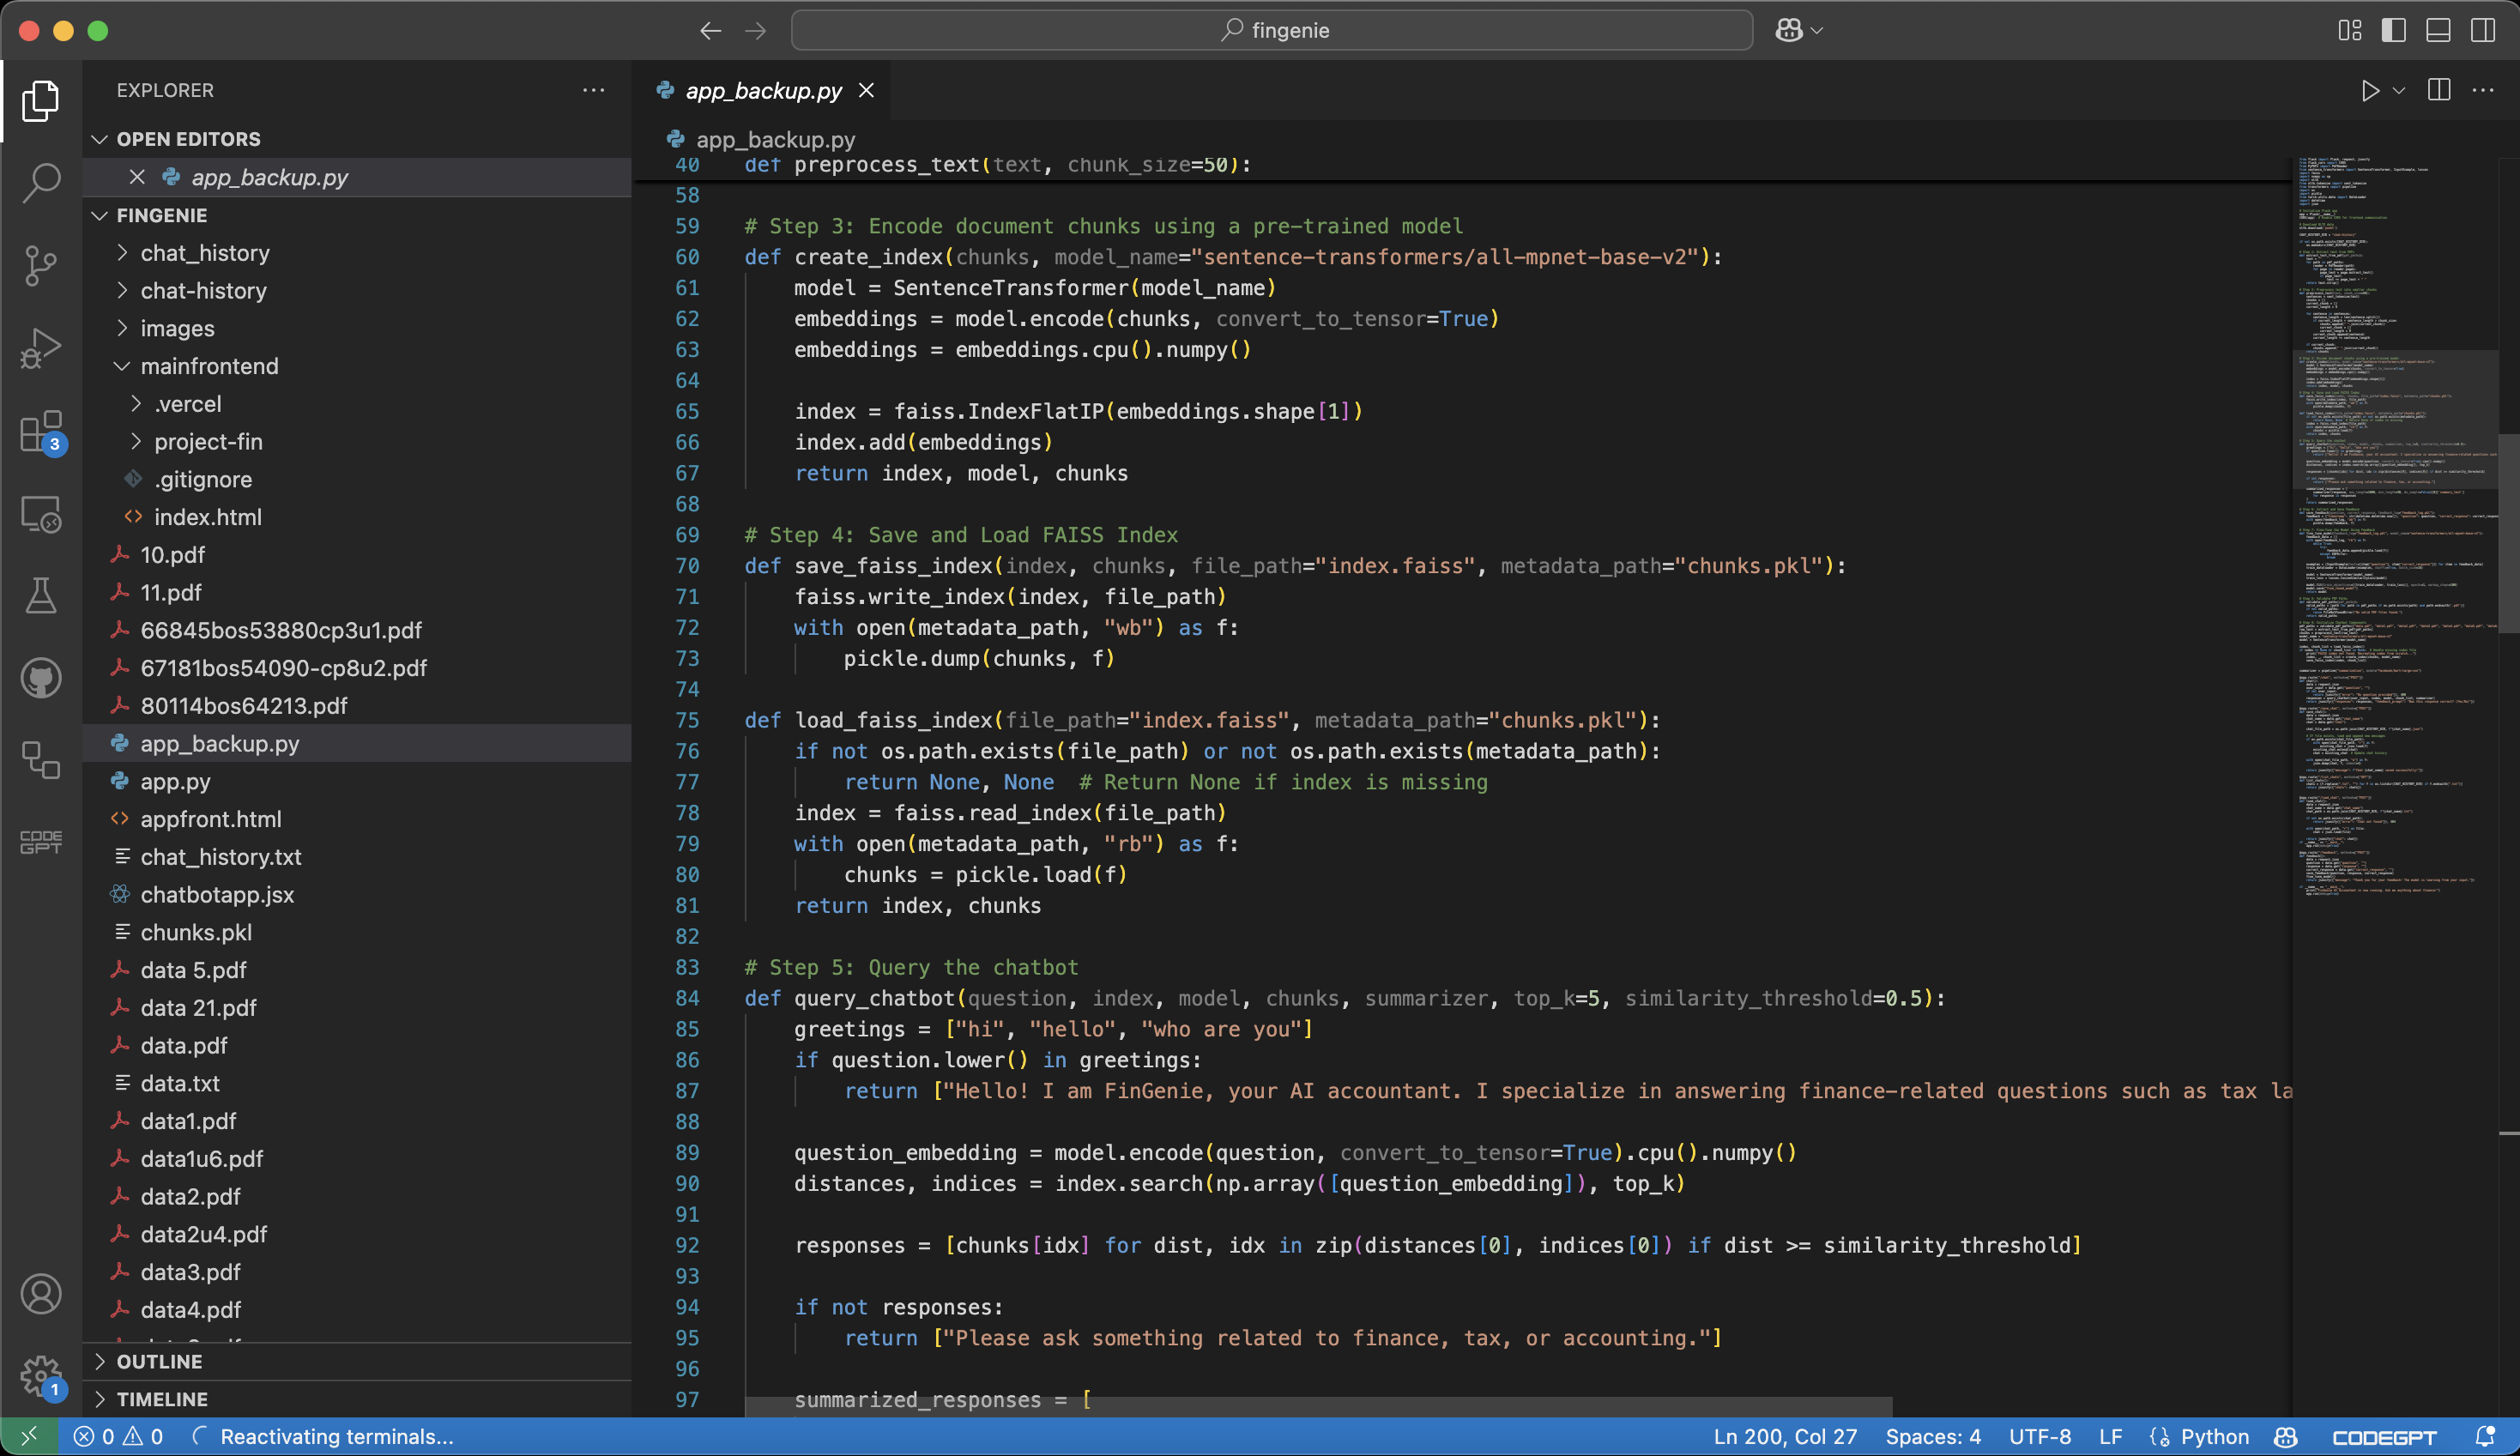2520x1456 pixels.
Task: Toggle the primary side bar visibility
Action: pos(2394,30)
